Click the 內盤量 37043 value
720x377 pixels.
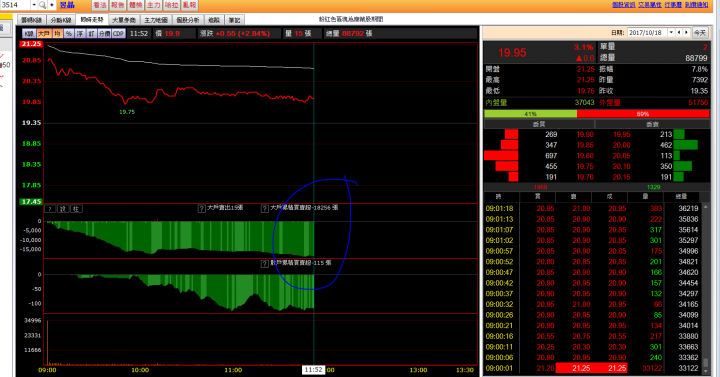pos(585,102)
